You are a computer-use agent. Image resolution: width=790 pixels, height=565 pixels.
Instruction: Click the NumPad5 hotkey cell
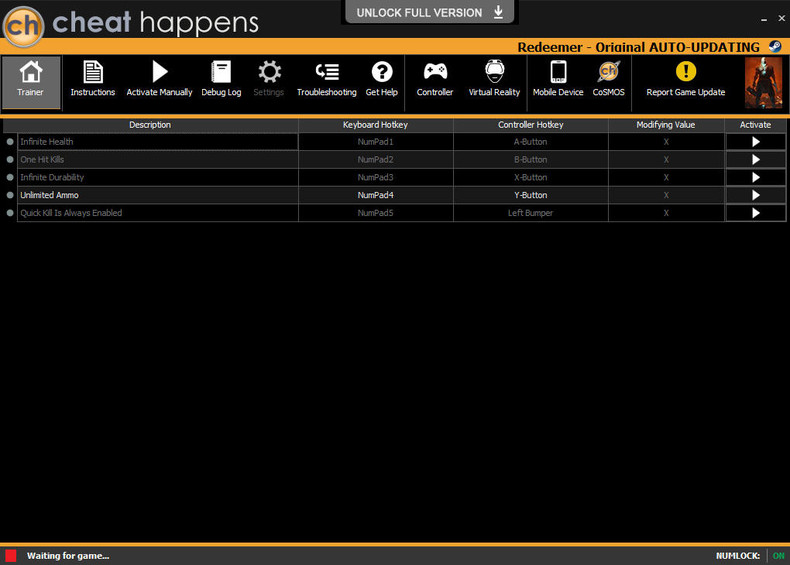pyautogui.click(x=375, y=213)
